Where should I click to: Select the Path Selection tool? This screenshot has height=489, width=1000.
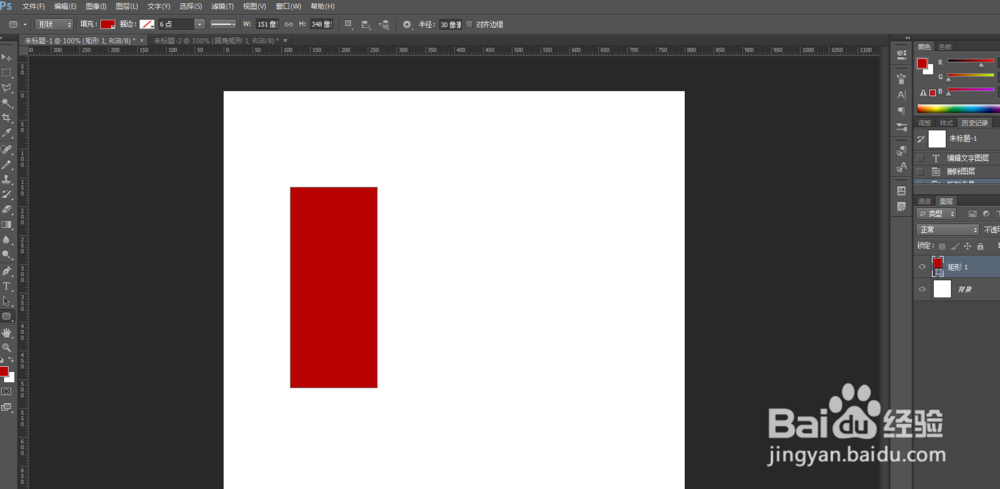6,300
